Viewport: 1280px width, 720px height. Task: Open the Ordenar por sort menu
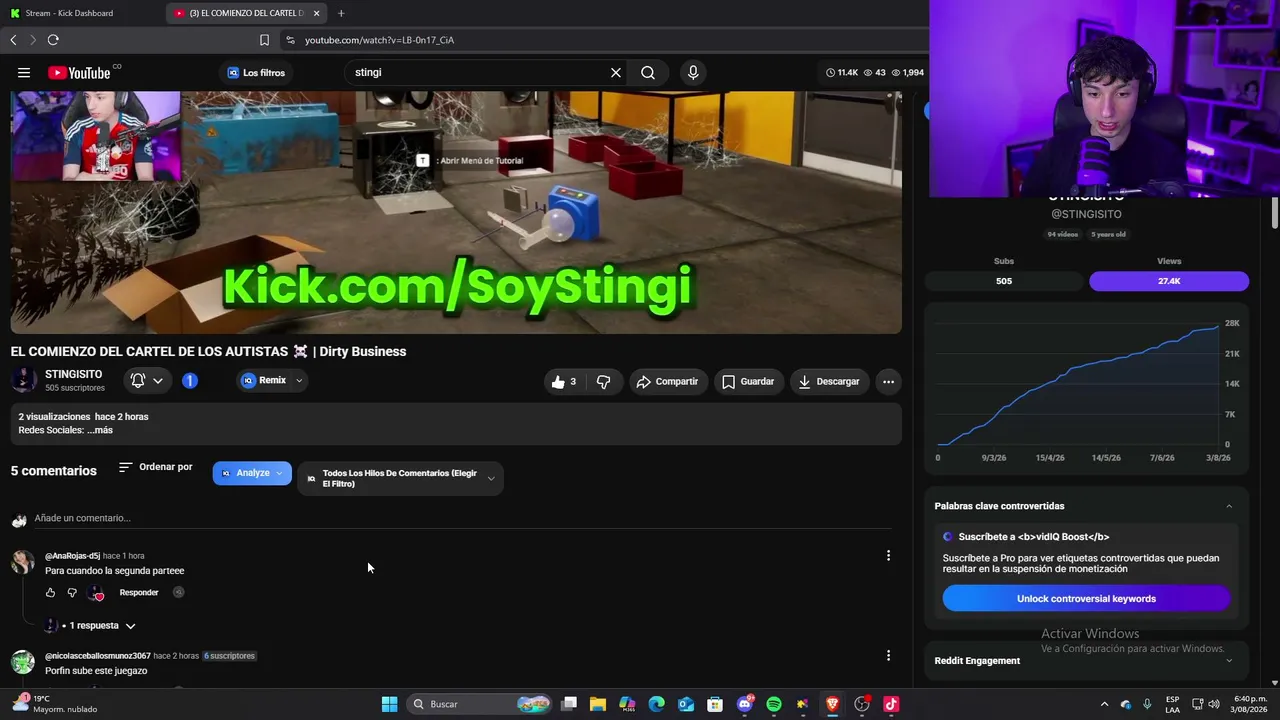[x=155, y=467]
